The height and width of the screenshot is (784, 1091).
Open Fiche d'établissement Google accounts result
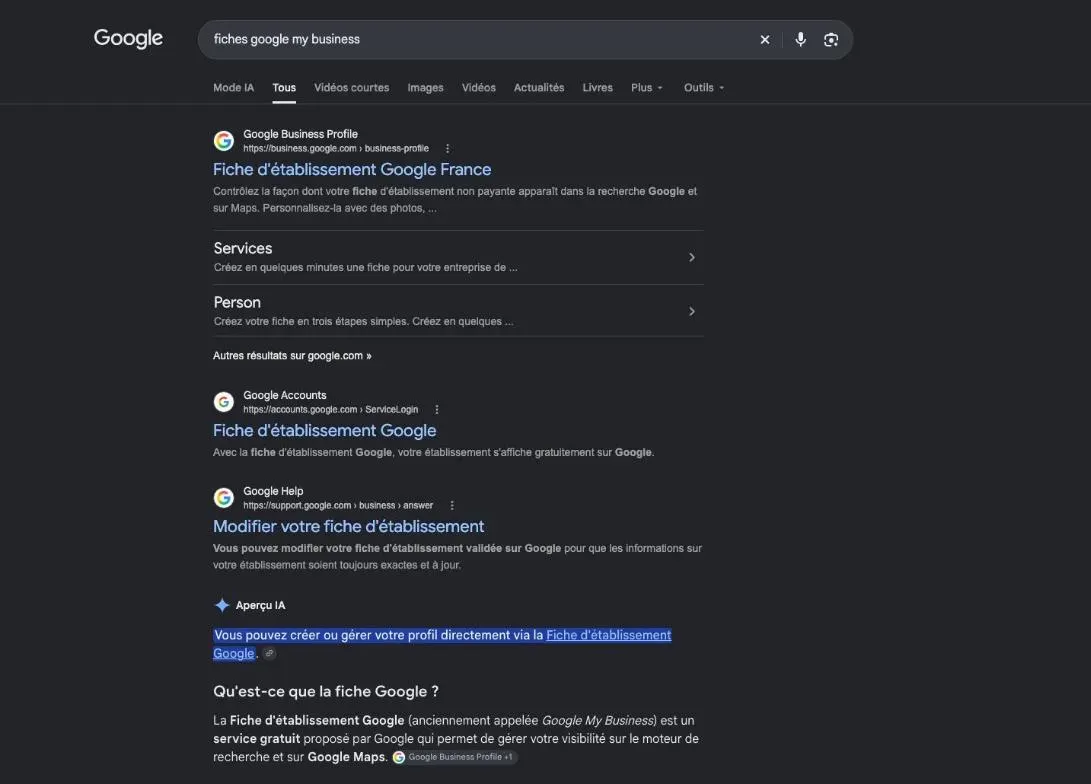pyautogui.click(x=324, y=431)
